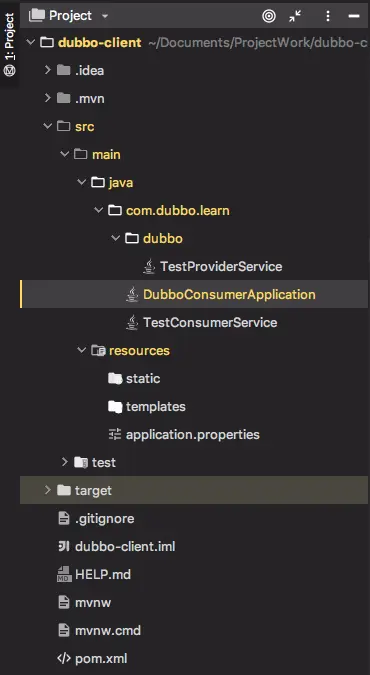This screenshot has width=370, height=675.
Task: Select the mvnw.cmd file
Action: click(x=108, y=631)
